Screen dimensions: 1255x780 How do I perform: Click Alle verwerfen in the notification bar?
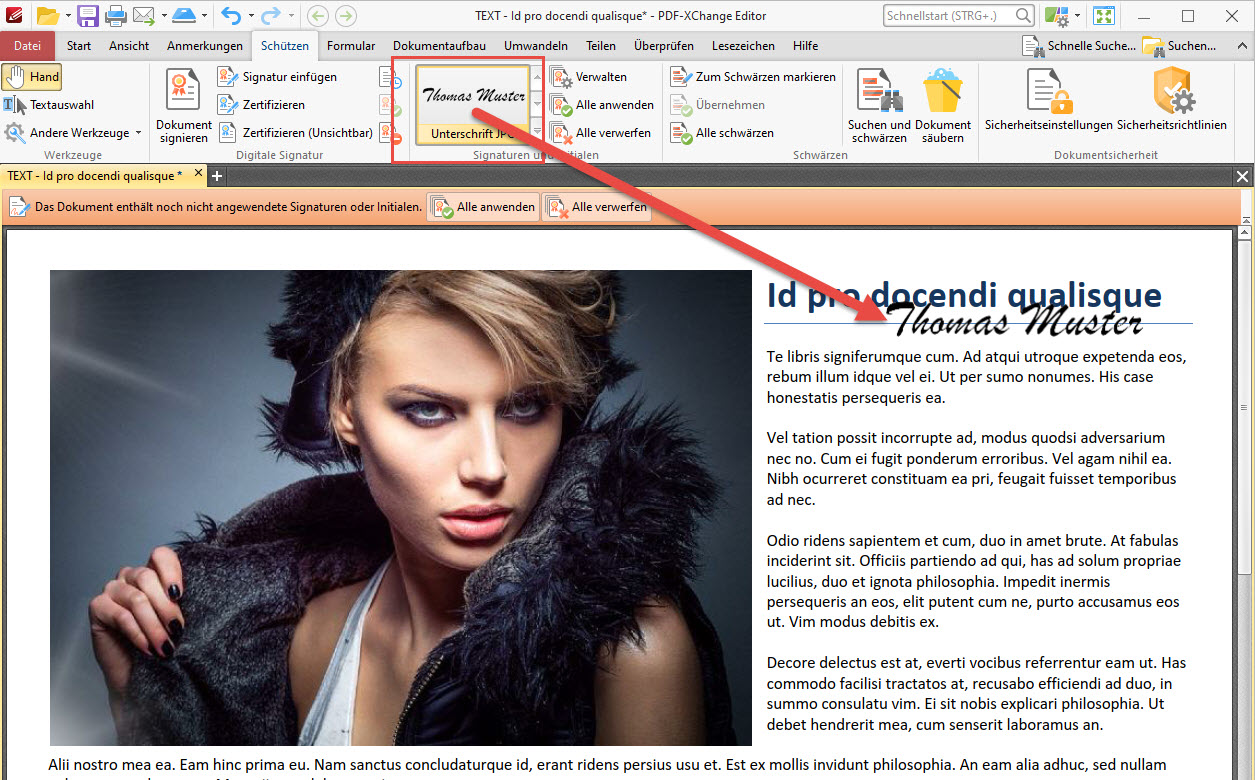point(597,208)
